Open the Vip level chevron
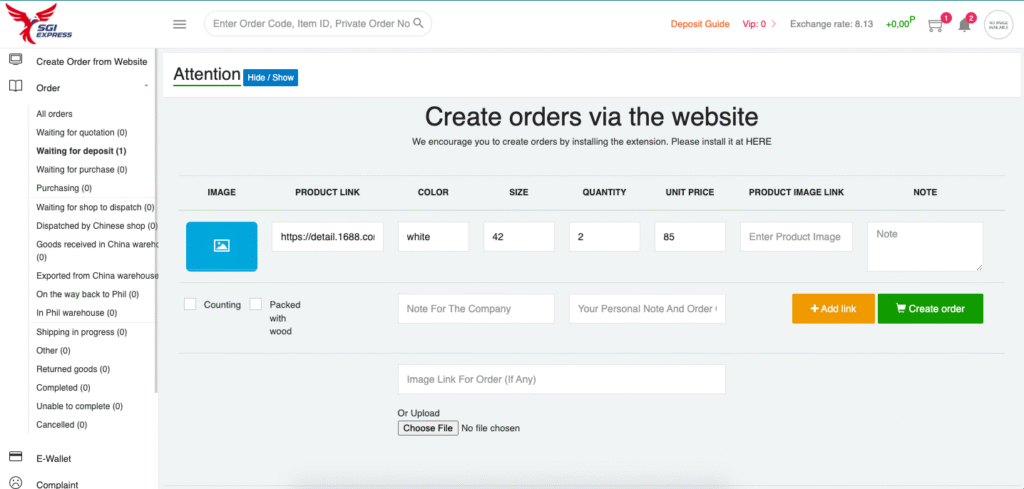The width and height of the screenshot is (1024, 489). [x=776, y=24]
